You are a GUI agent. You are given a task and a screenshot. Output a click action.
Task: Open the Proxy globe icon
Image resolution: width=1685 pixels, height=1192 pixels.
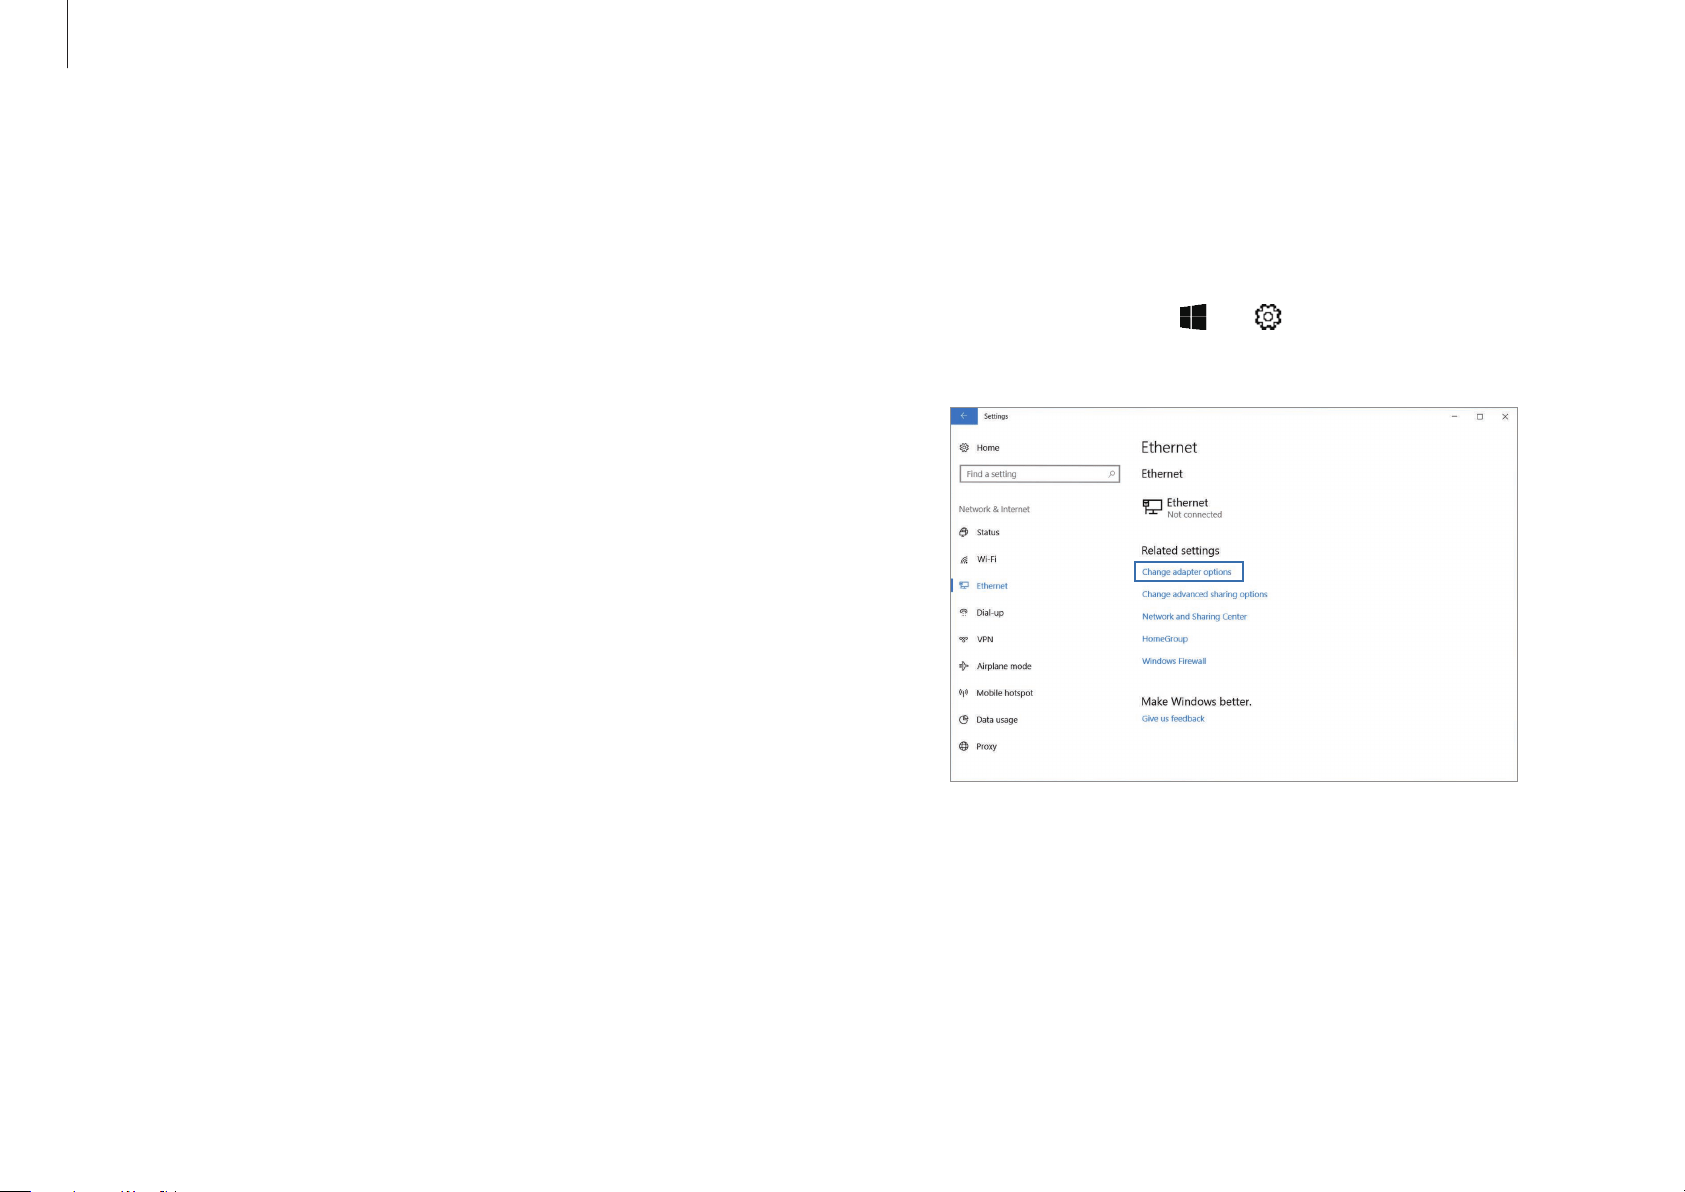tap(964, 746)
